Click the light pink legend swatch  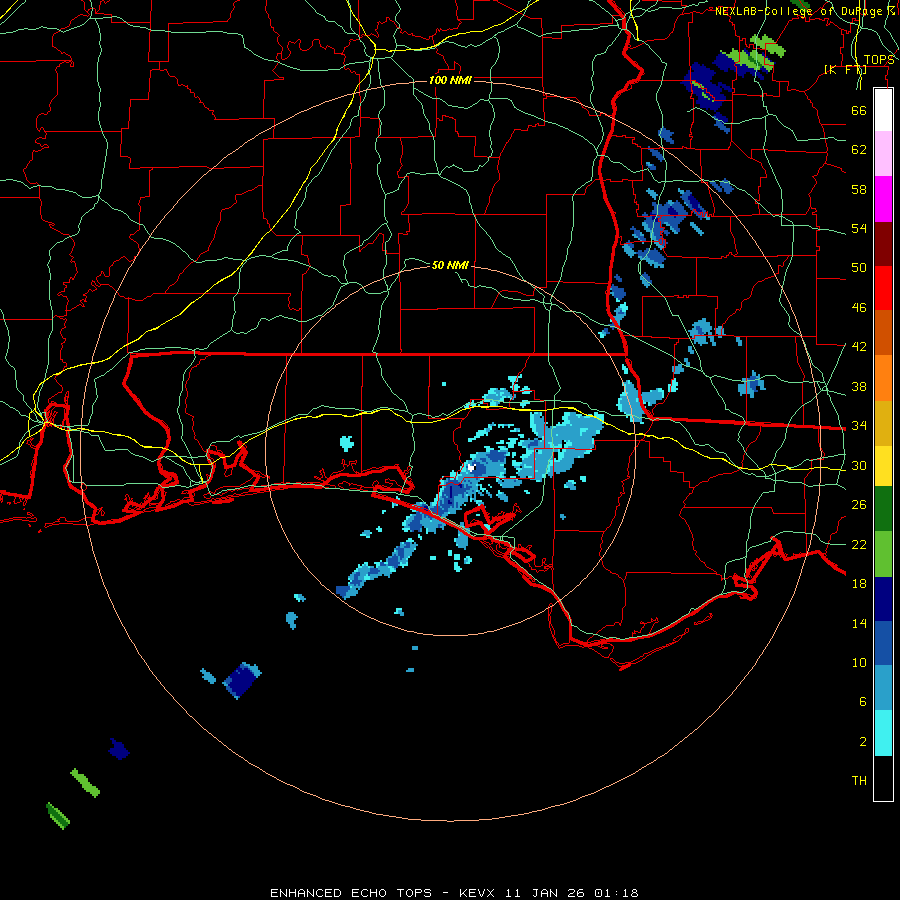[x=883, y=153]
